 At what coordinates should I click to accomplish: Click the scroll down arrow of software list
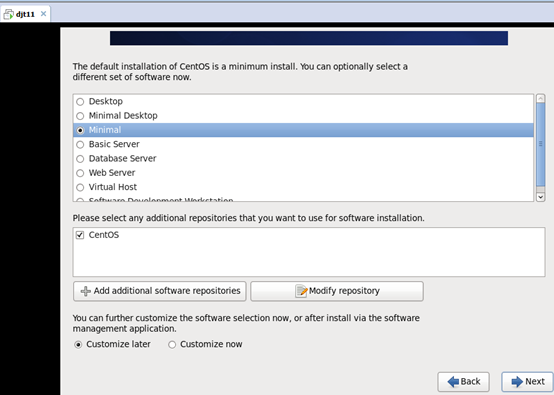pyautogui.click(x=540, y=197)
